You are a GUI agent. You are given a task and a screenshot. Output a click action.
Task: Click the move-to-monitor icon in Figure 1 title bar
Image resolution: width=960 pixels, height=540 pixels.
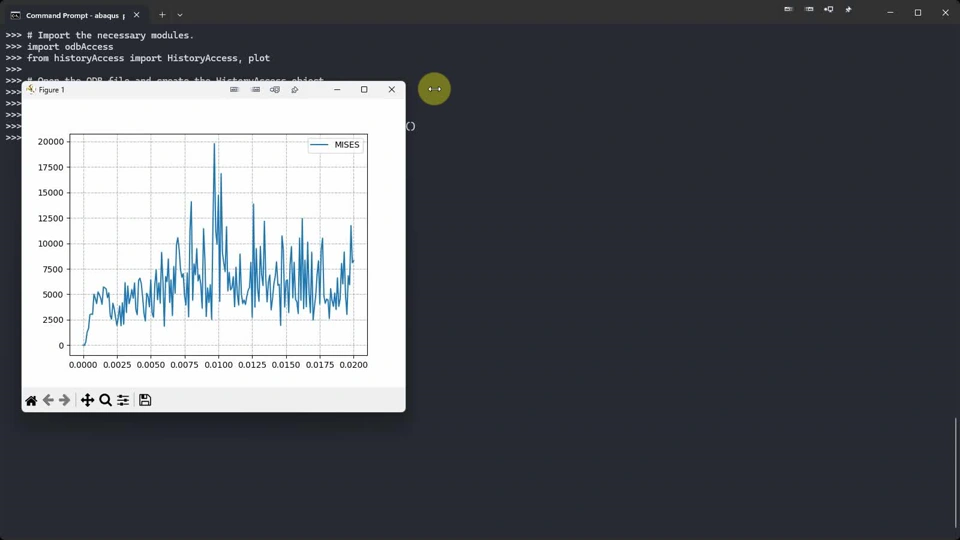coord(275,89)
